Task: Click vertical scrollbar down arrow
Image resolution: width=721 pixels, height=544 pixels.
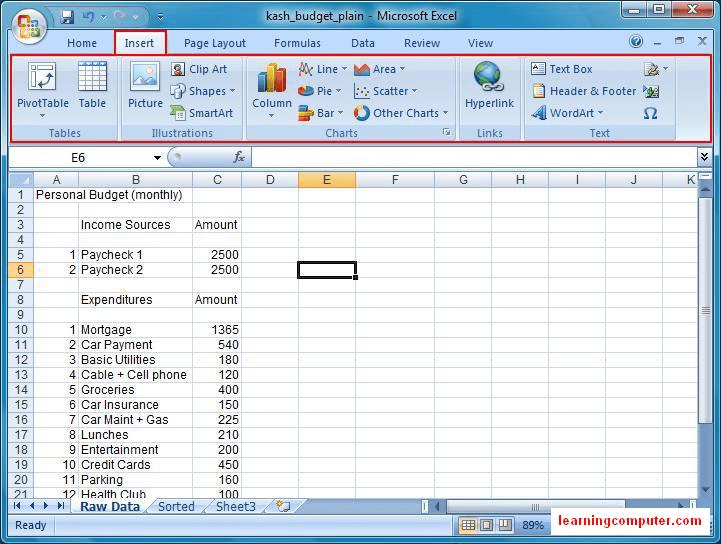Action: [x=705, y=490]
